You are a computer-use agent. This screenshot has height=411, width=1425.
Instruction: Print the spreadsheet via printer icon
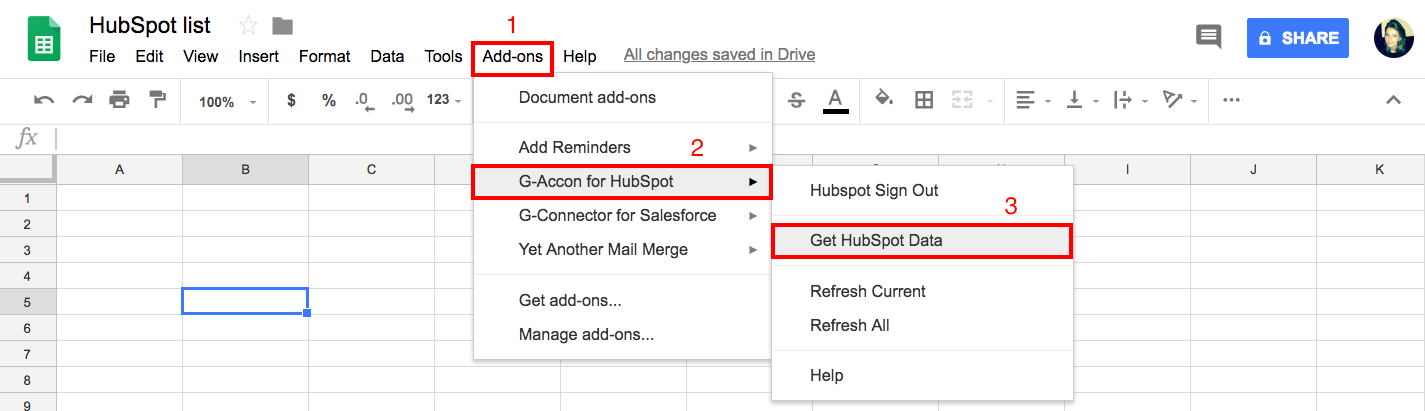click(x=120, y=100)
